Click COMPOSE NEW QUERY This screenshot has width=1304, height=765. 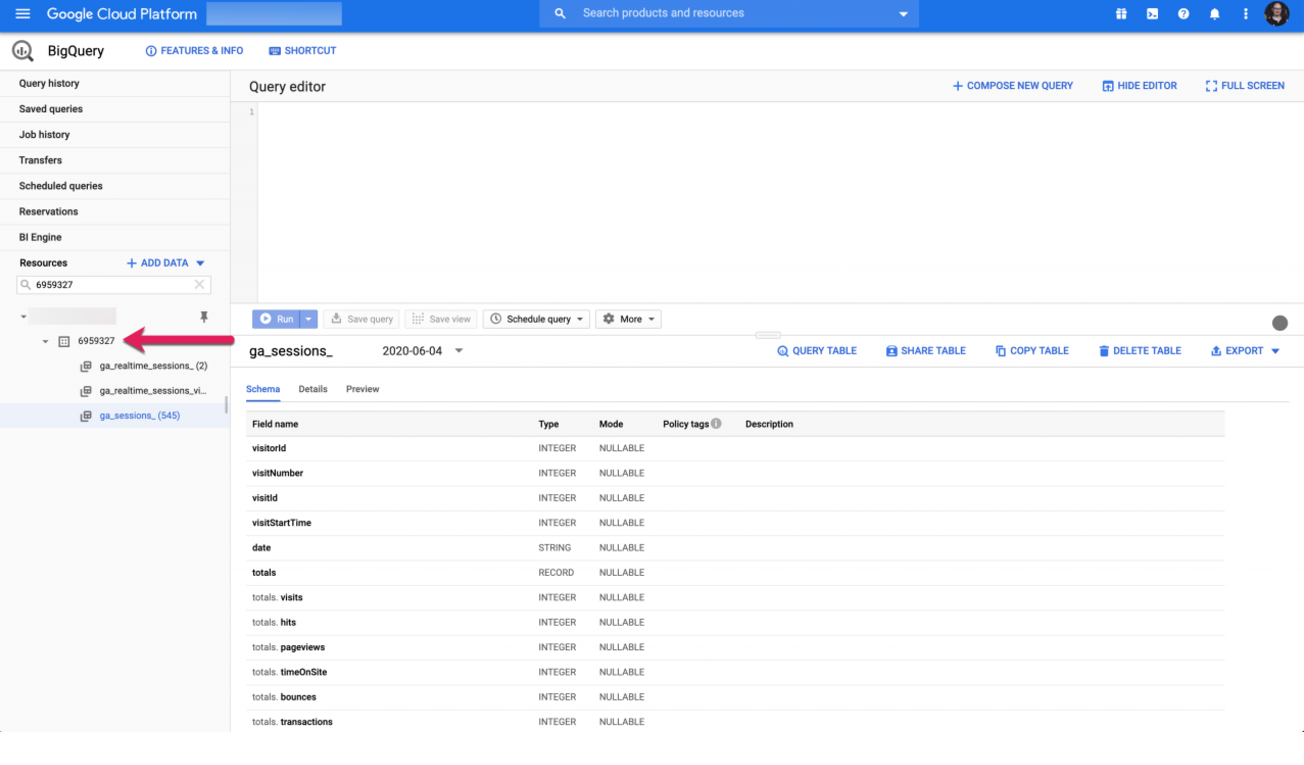[1012, 86]
